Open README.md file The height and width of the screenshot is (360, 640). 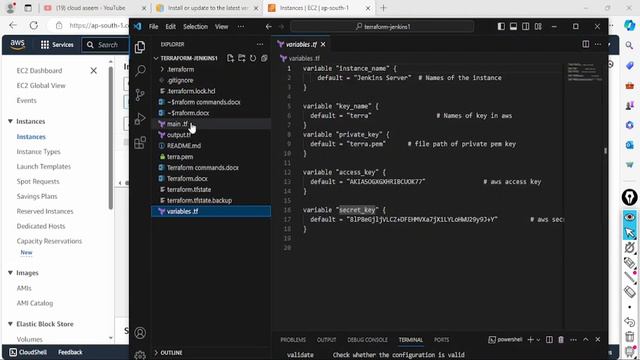click(211, 146)
